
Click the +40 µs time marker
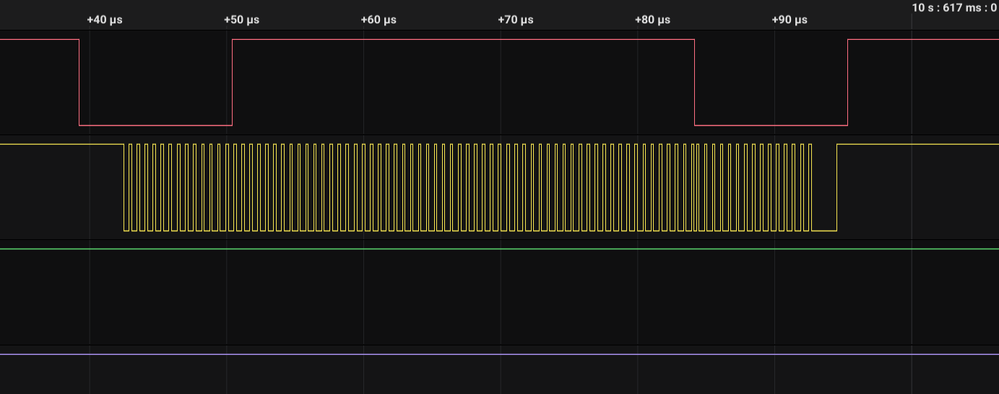point(104,20)
